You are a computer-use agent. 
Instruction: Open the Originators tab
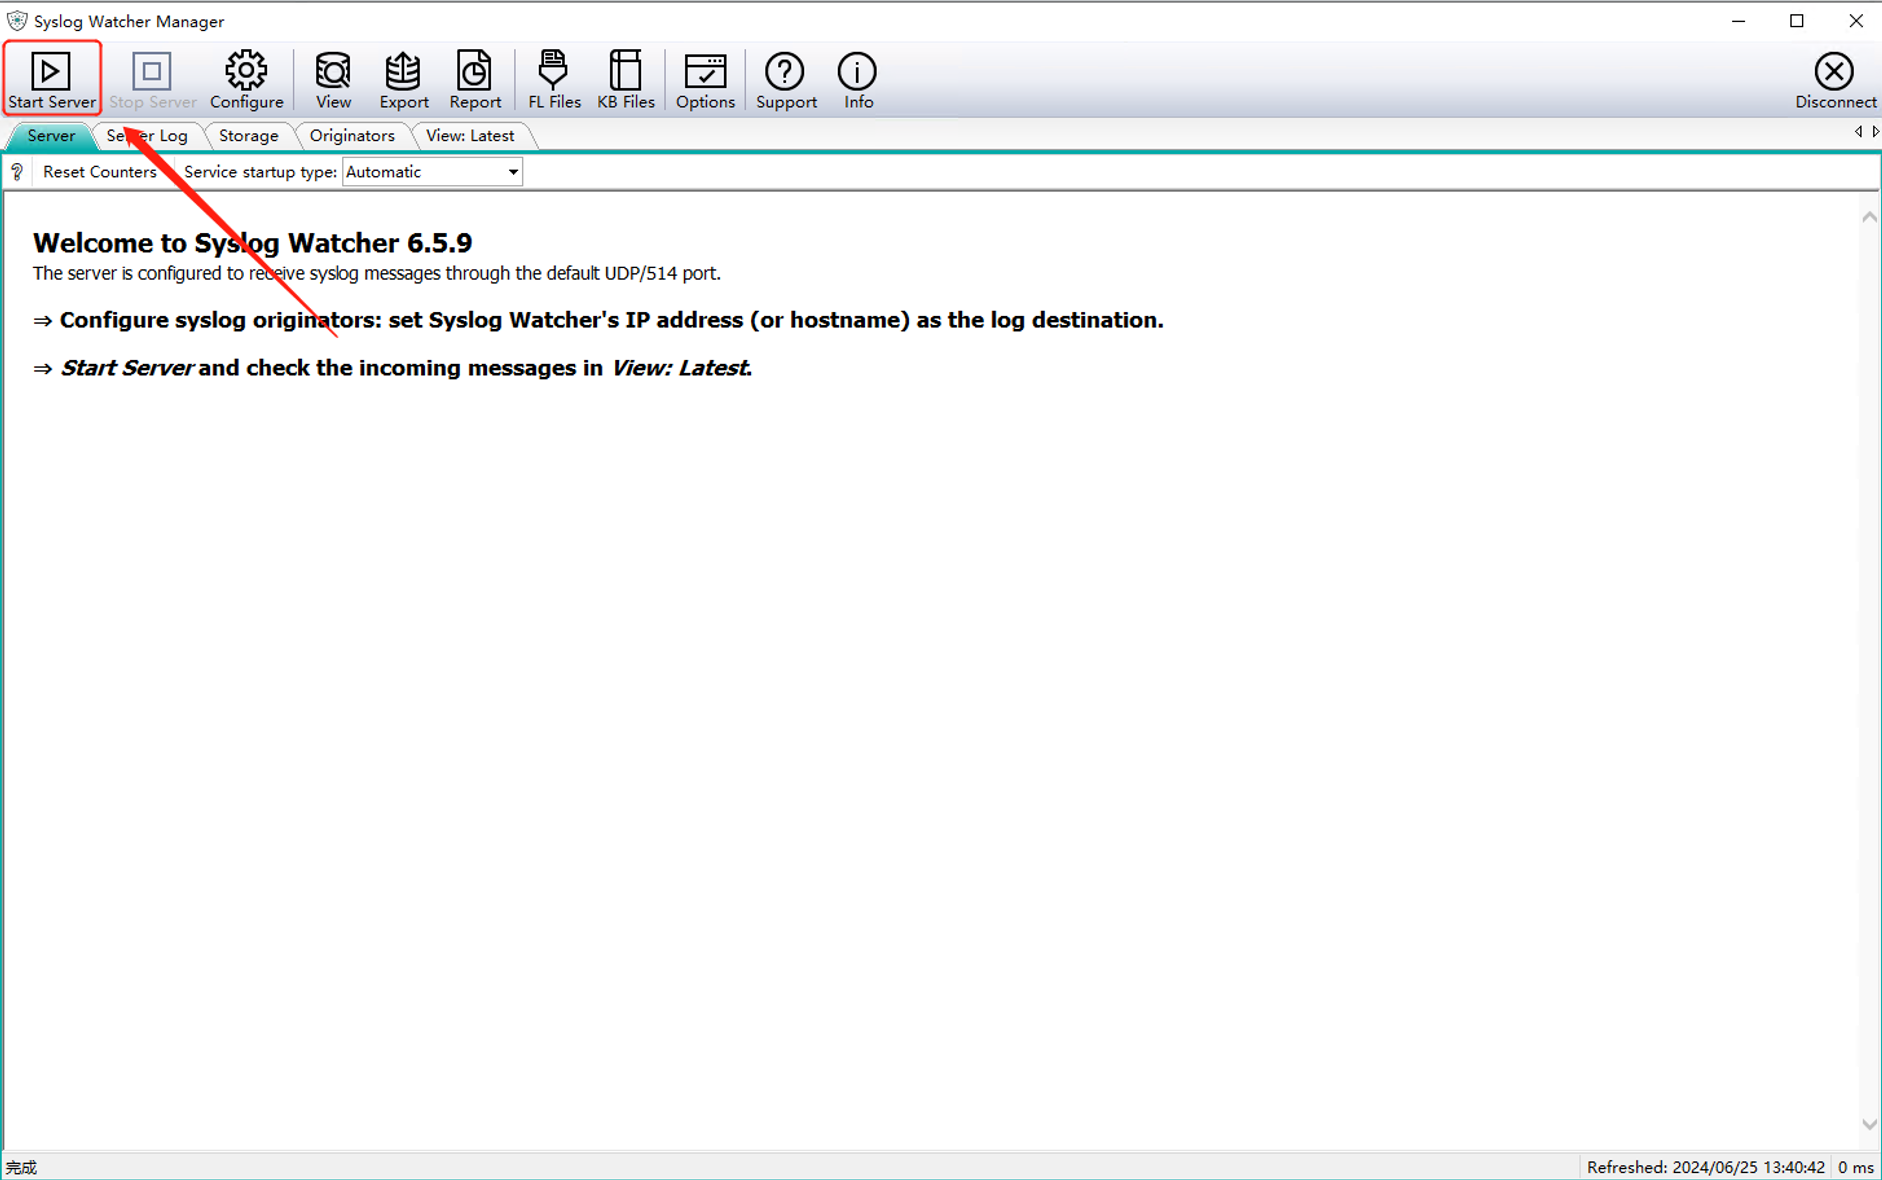coord(352,136)
